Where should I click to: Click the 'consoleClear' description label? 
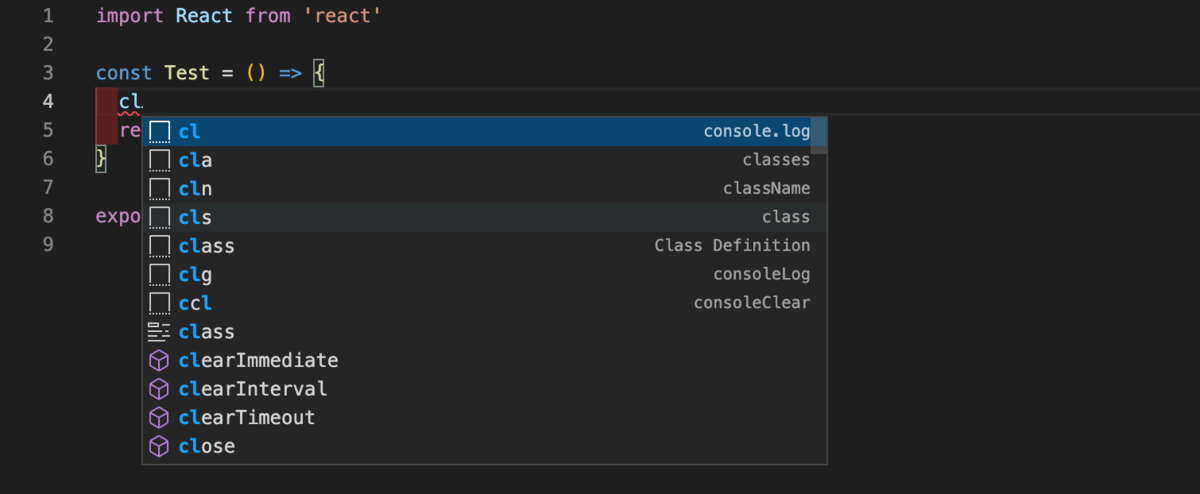point(751,303)
